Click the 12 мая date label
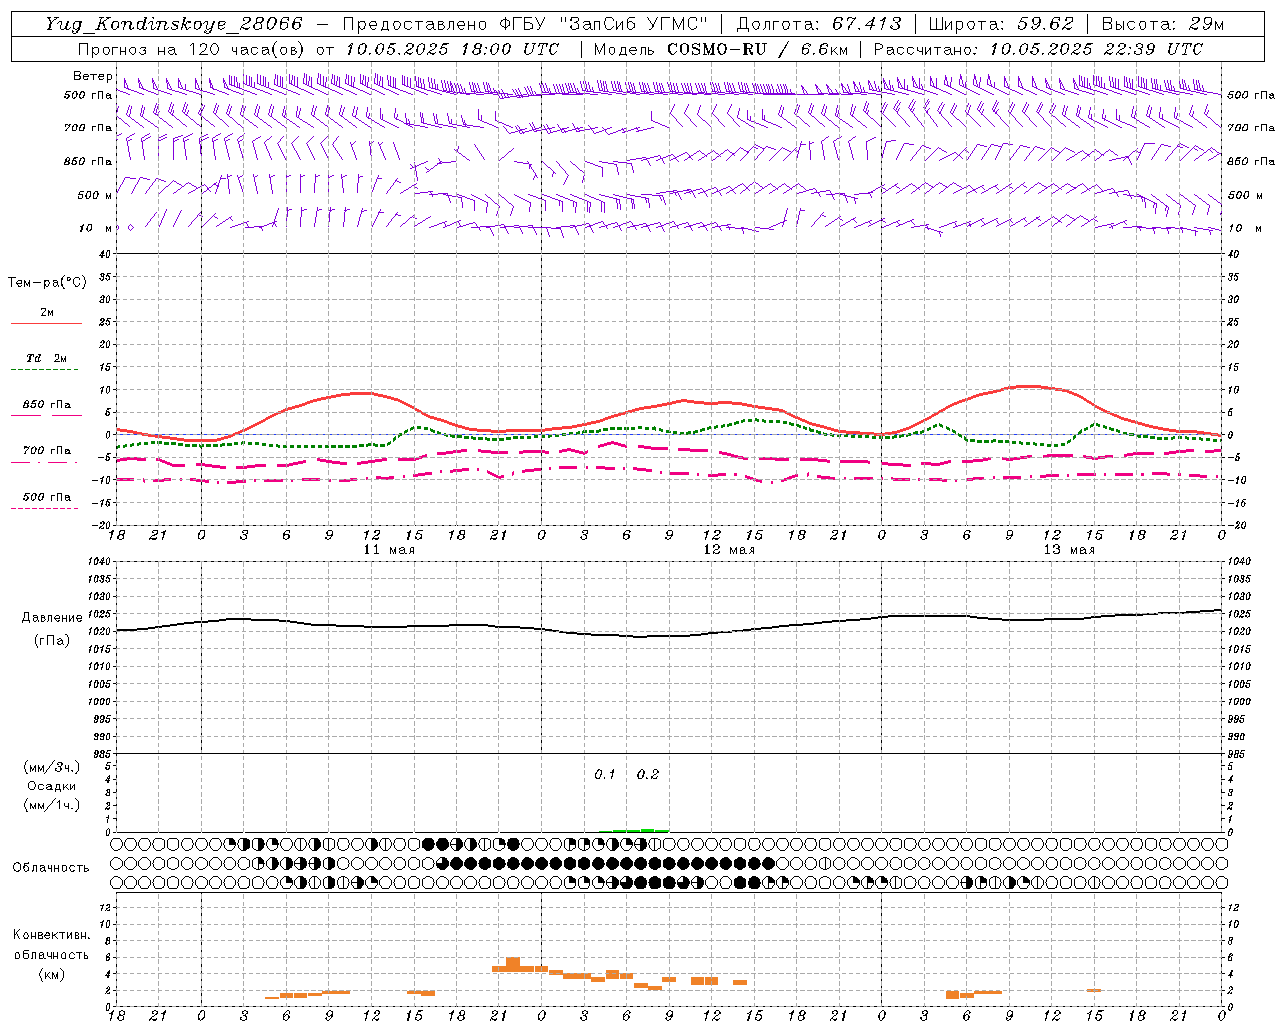 click(729, 550)
